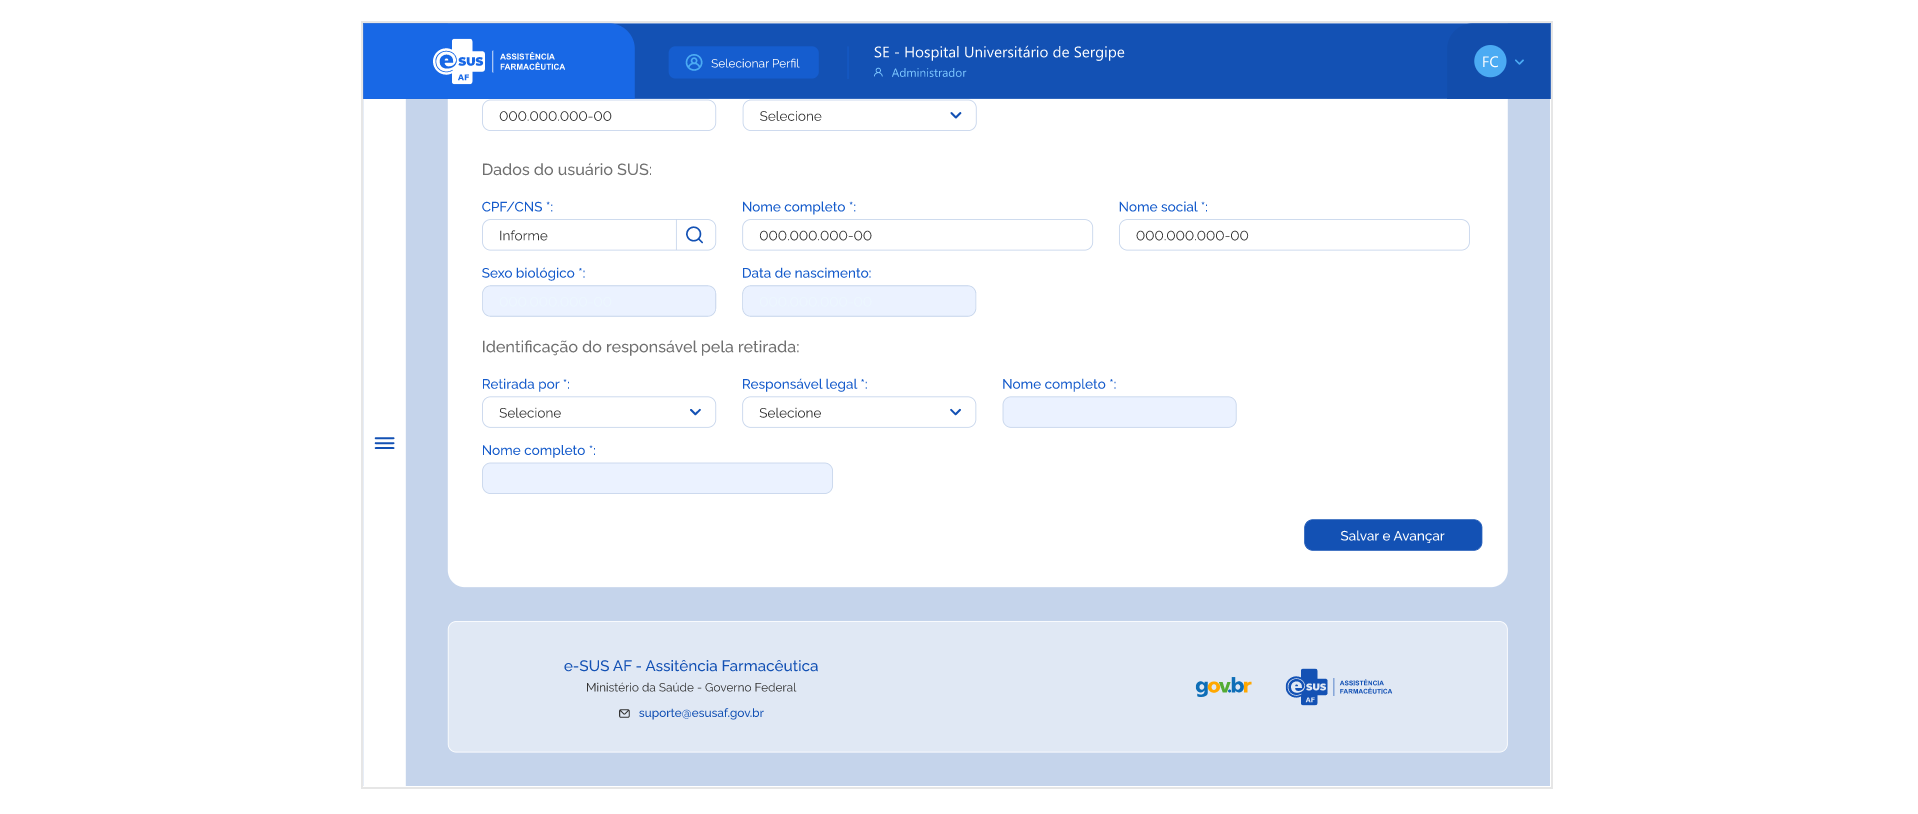Click the gov.br logo in footer
The image size is (1918, 814).
pyautogui.click(x=1223, y=687)
